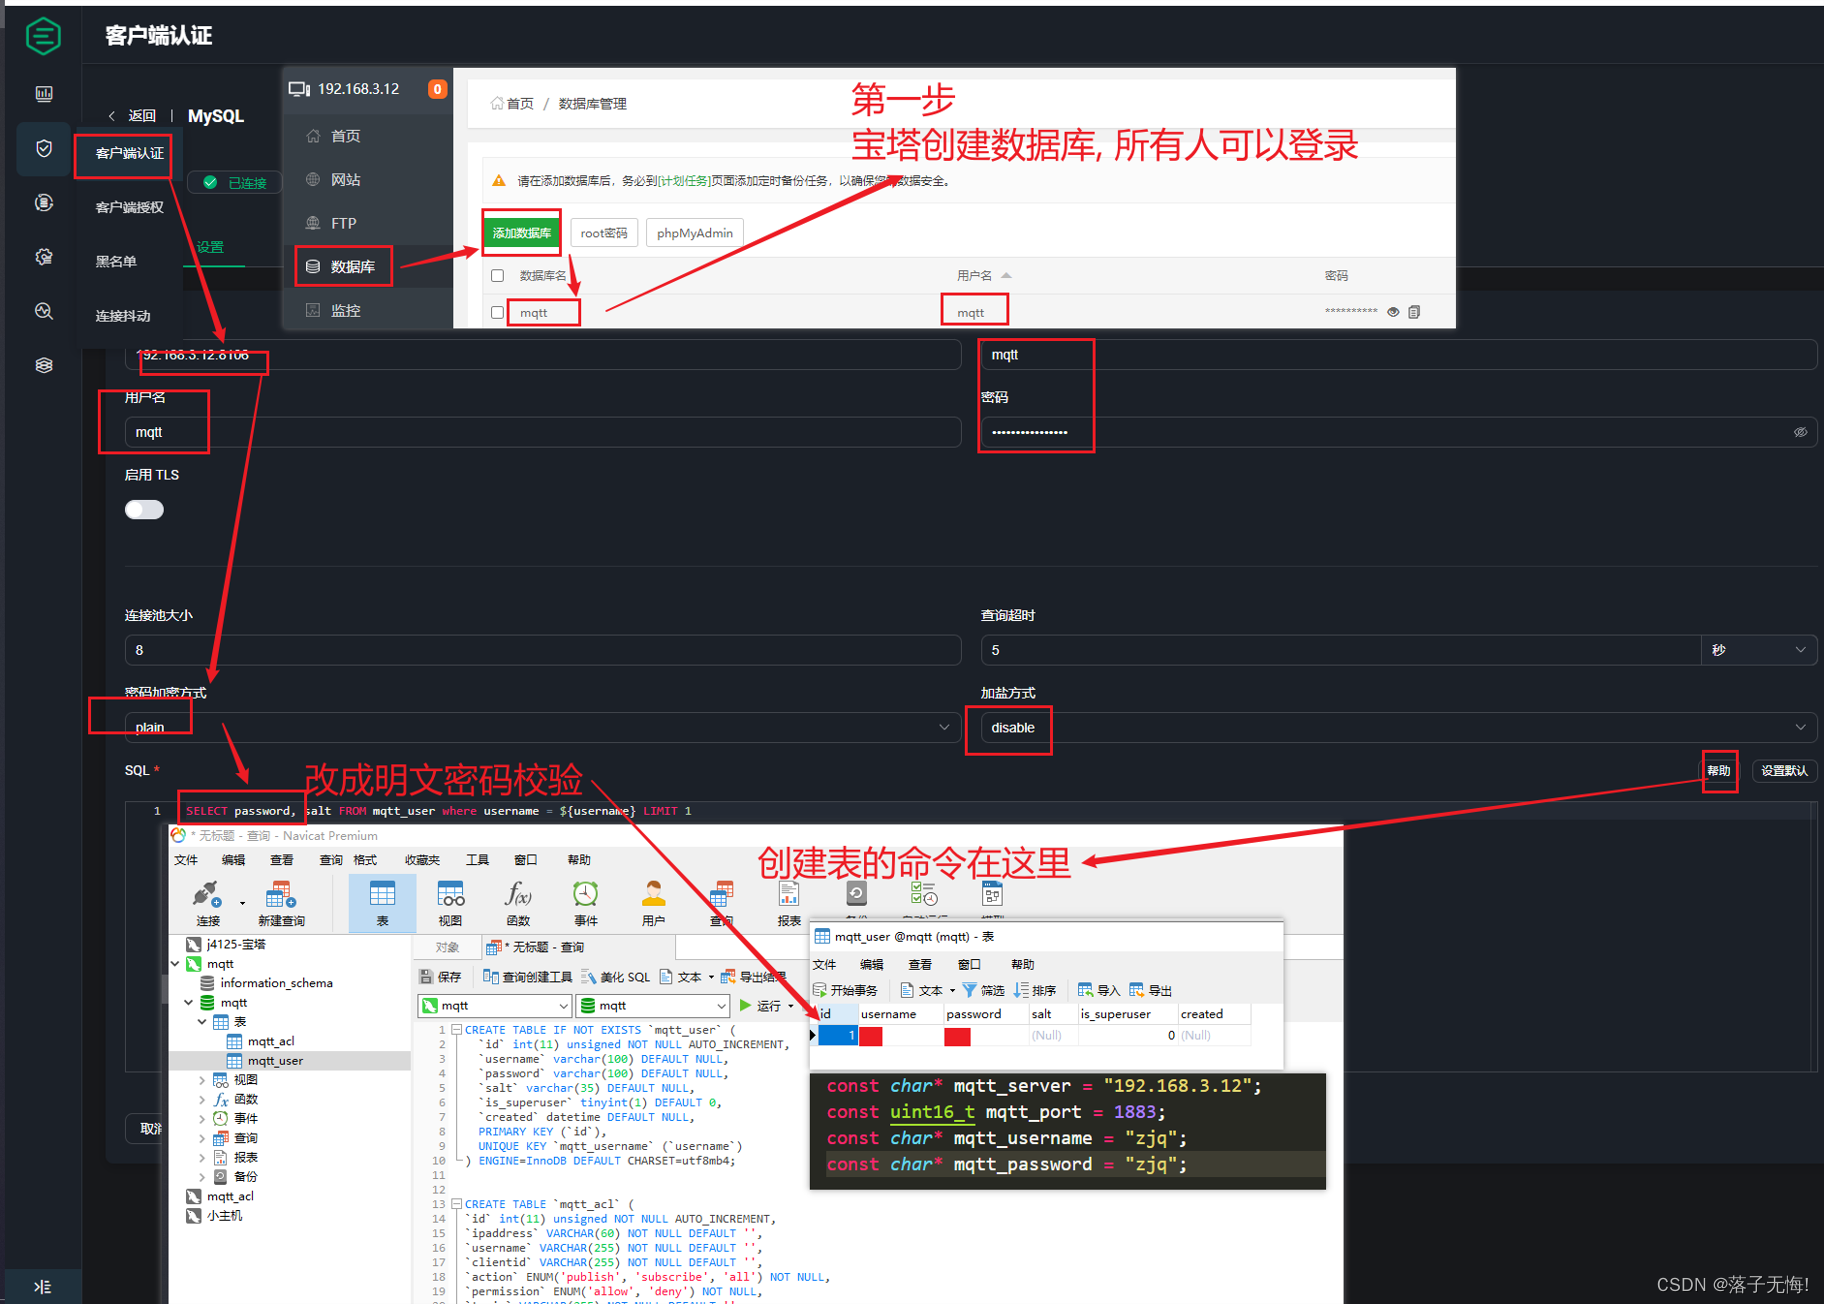Open Navicat 函数 functions toolbar icon
Image resolution: width=1824 pixels, height=1304 pixels.
click(x=518, y=903)
